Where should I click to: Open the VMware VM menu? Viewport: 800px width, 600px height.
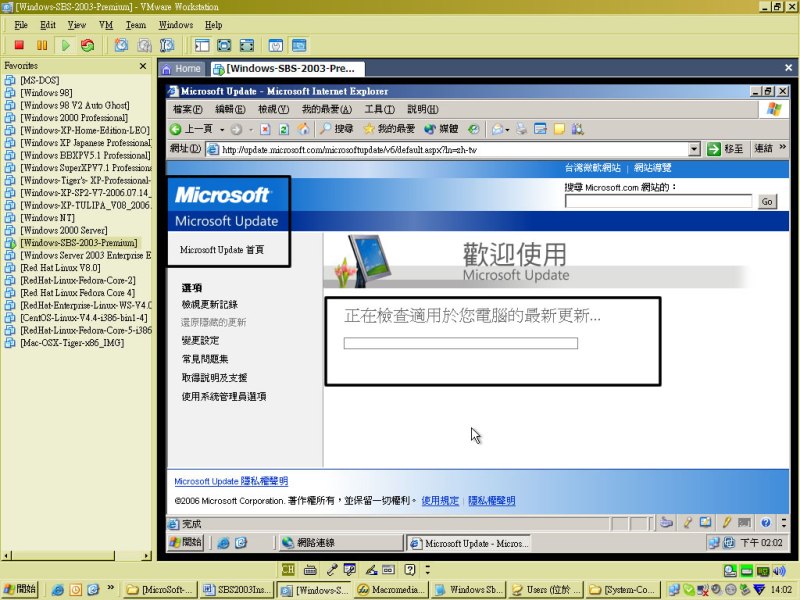(106, 25)
